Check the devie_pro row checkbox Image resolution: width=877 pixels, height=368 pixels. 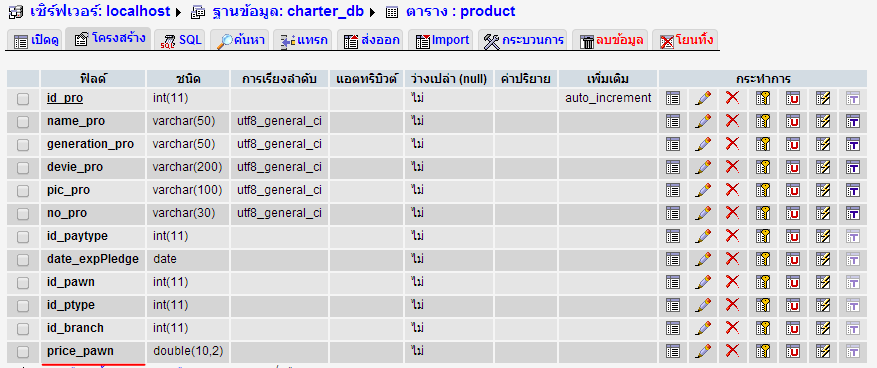(x=23, y=168)
